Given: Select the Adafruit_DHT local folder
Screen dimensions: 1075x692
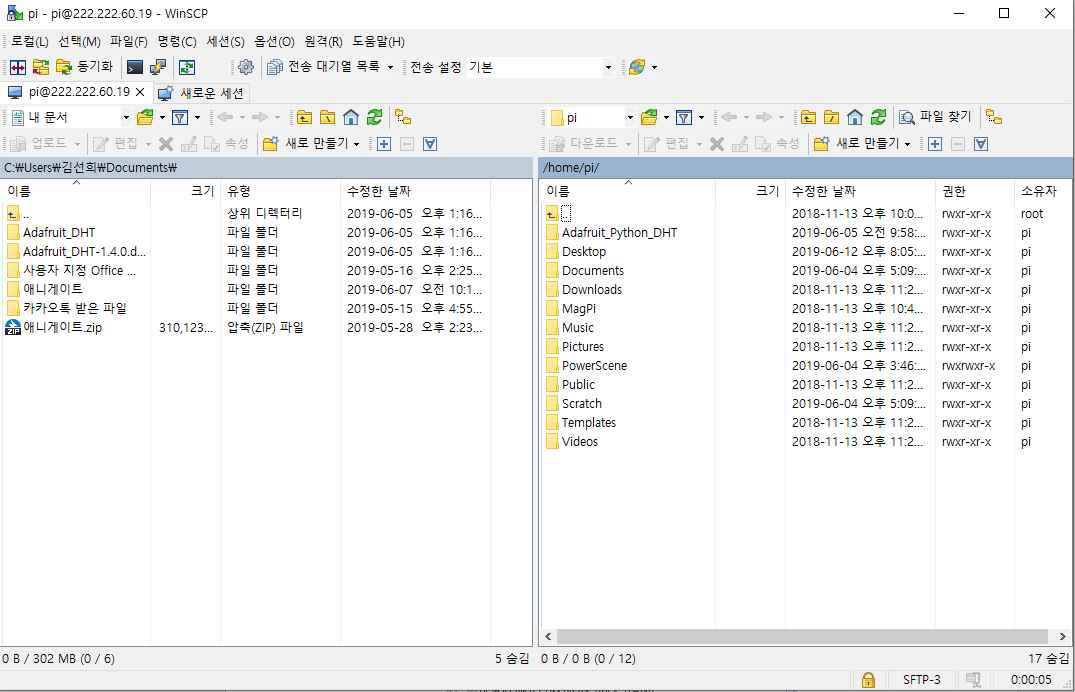Looking at the screenshot, I should click(59, 232).
